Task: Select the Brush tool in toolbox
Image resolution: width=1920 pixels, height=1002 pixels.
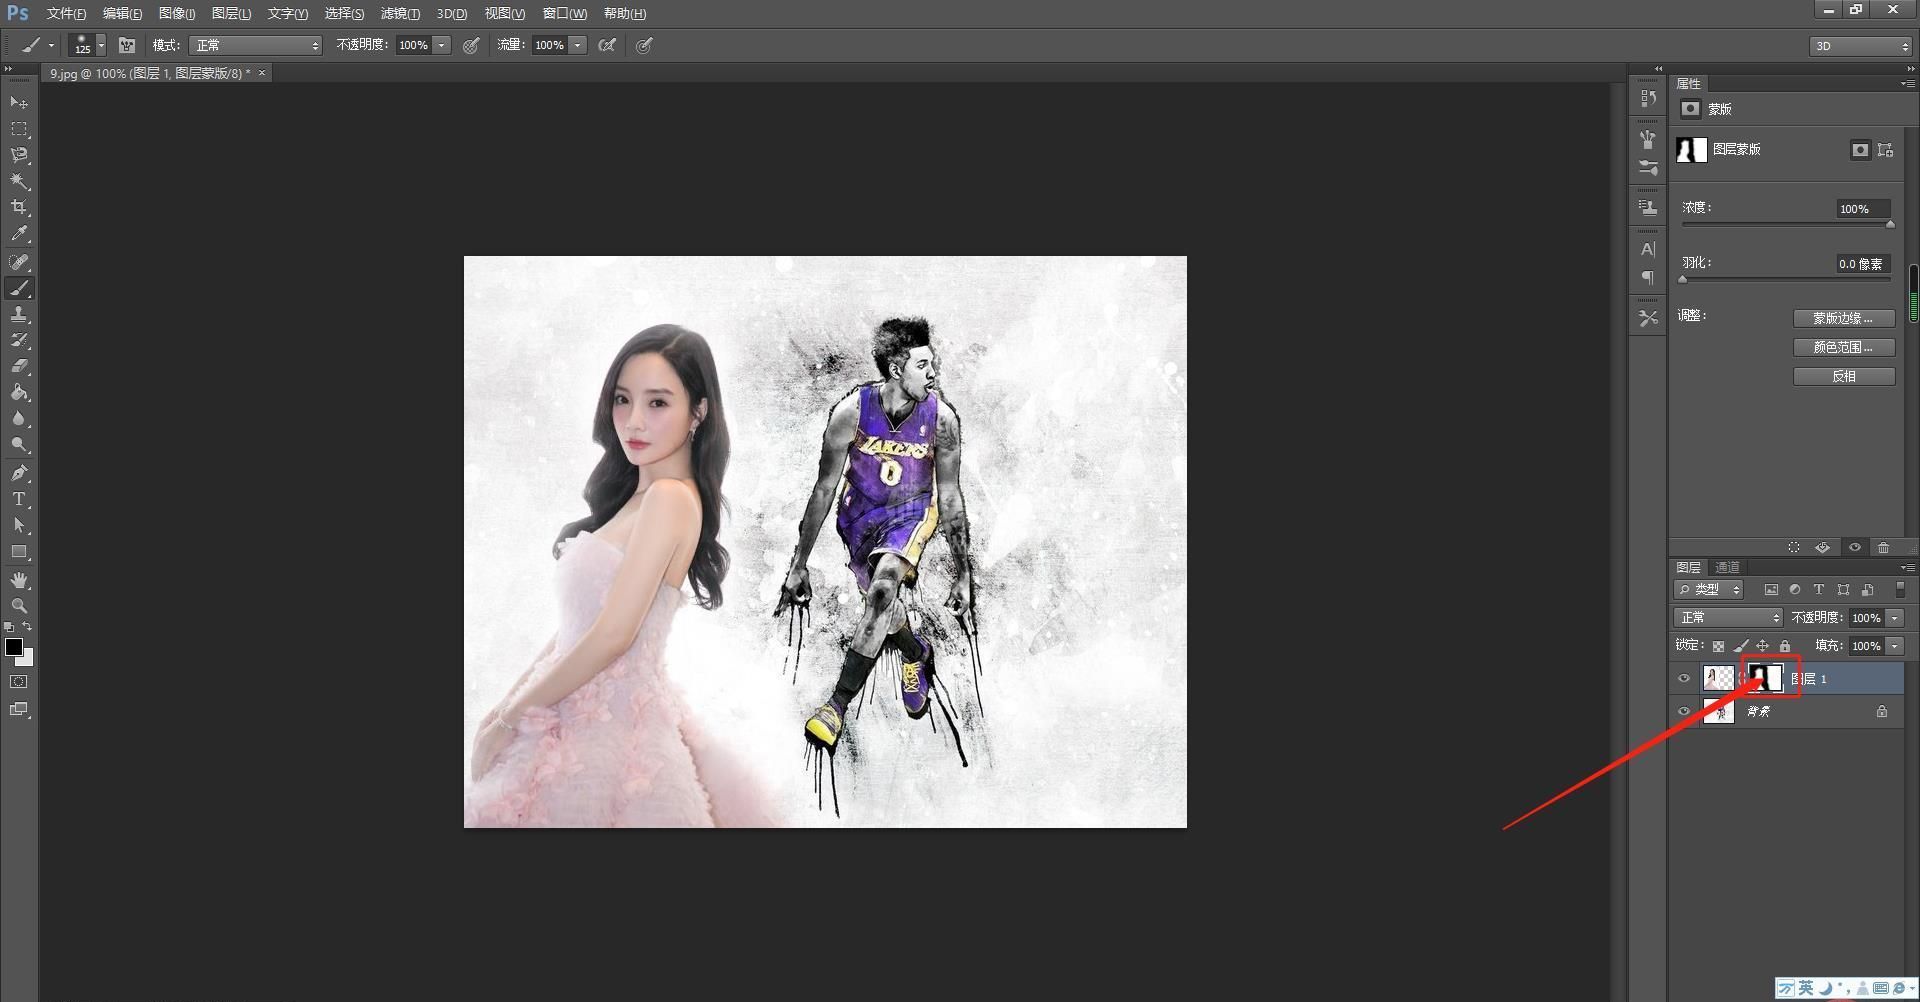Action: 19,288
